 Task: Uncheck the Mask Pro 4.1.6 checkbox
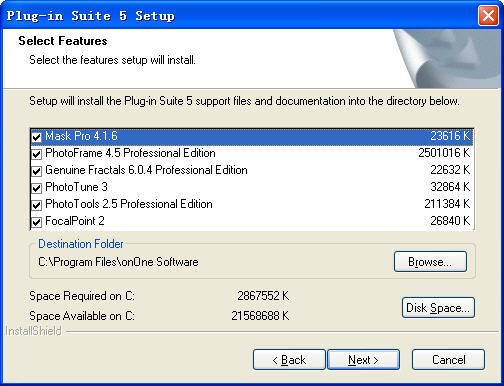[36, 137]
